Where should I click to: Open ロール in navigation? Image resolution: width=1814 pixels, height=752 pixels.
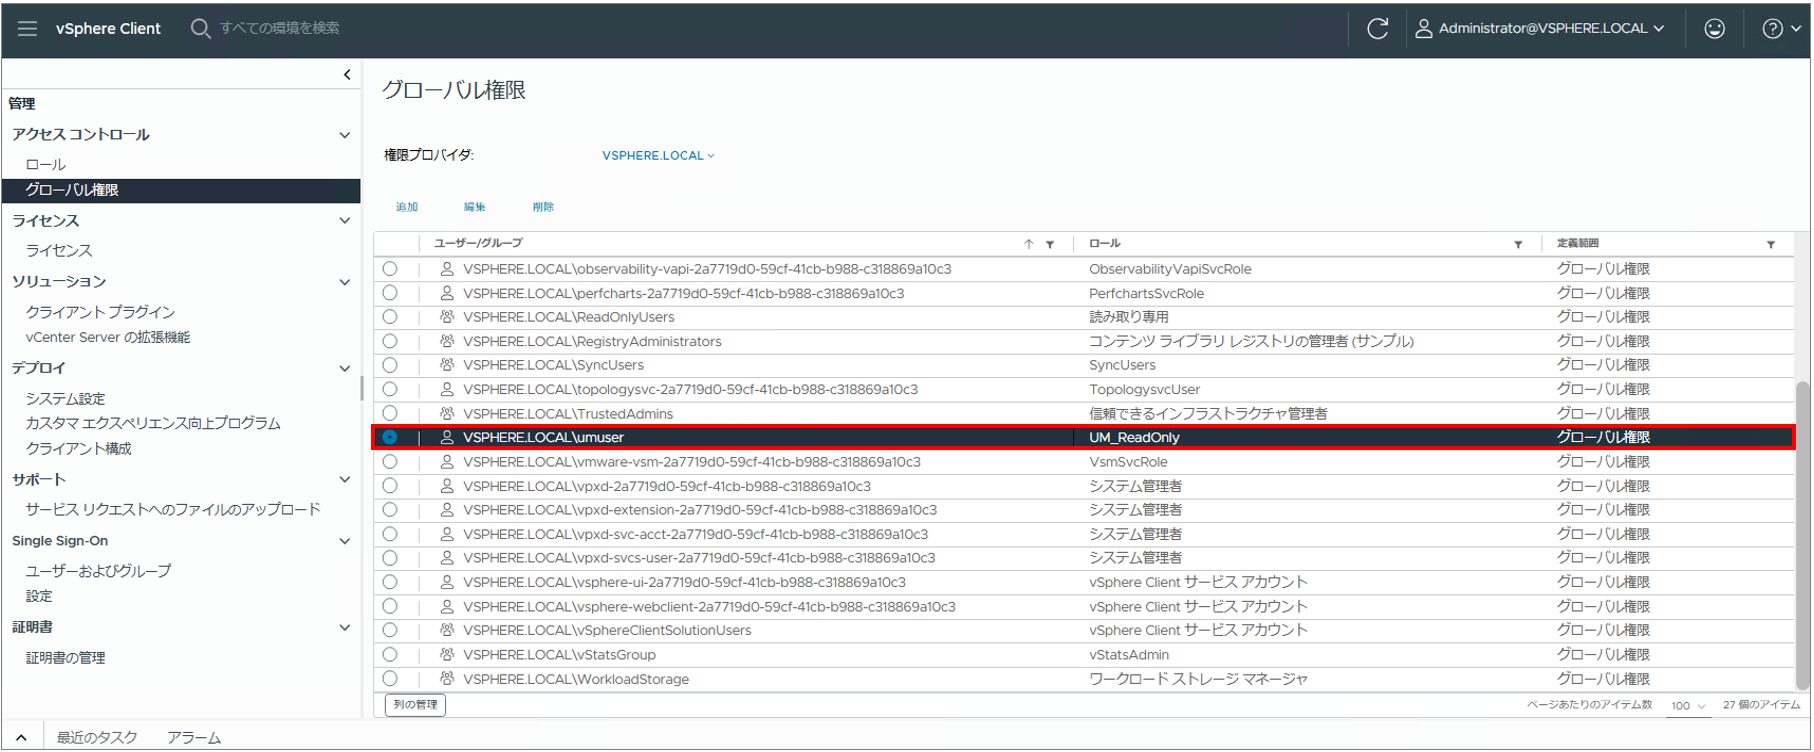46,165
